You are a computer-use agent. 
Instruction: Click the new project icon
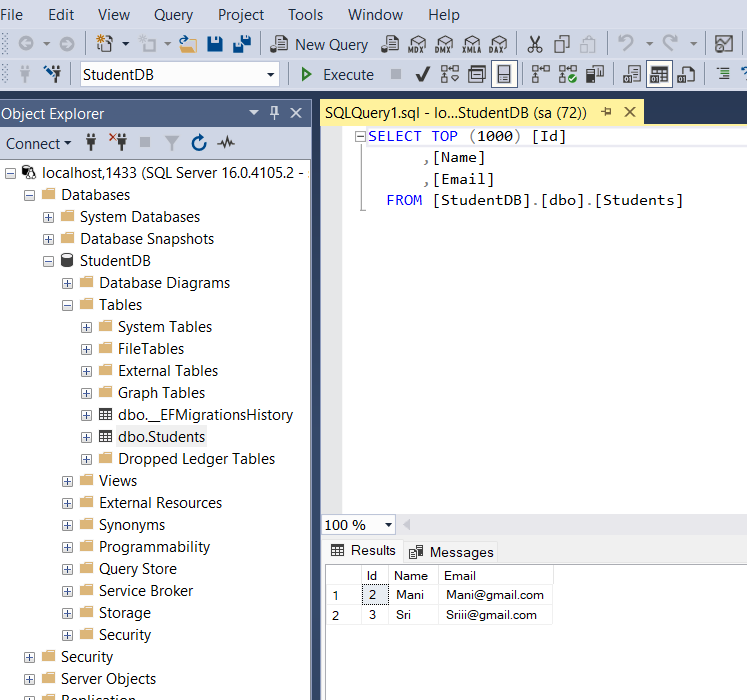click(104, 44)
